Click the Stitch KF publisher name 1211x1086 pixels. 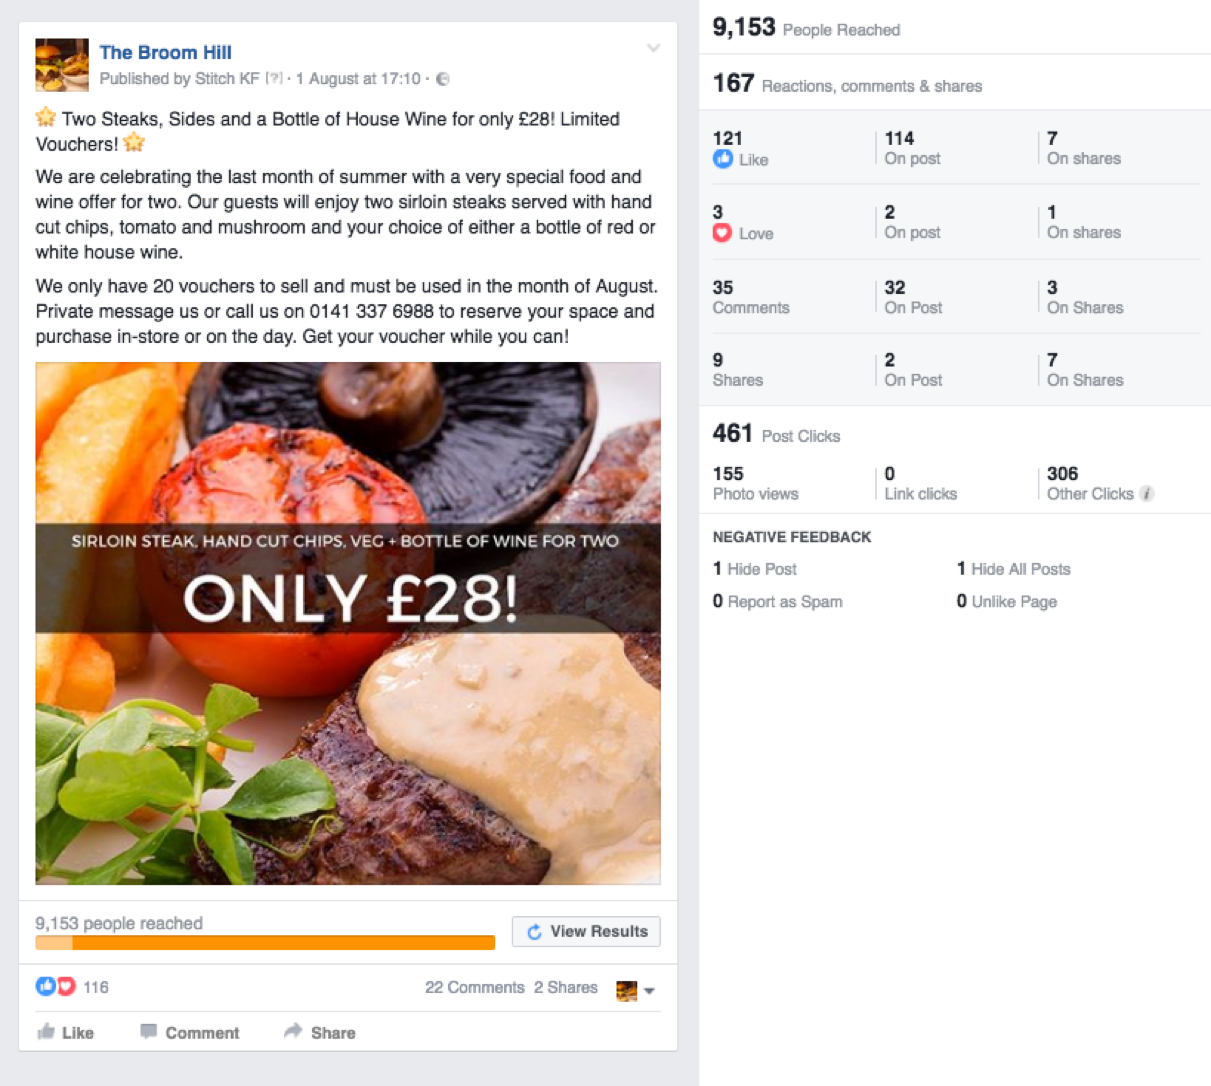pyautogui.click(x=228, y=79)
